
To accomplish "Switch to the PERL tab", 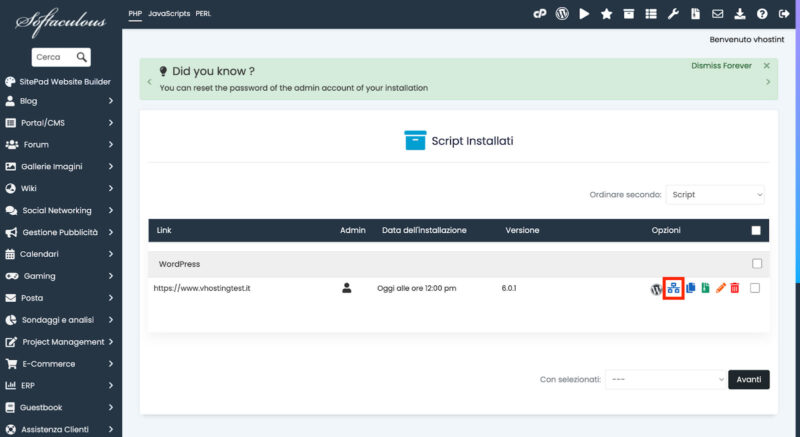I will [203, 14].
